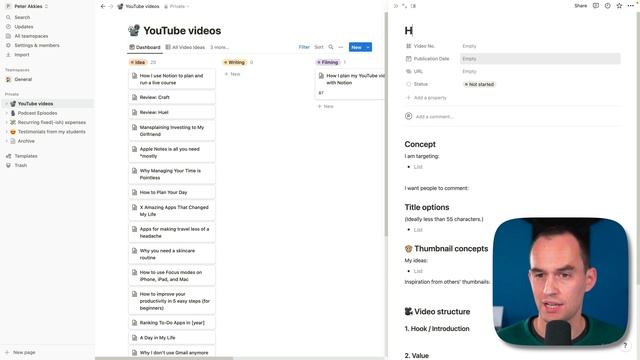Open Search in the sidebar
640x360 pixels.
[x=22, y=17]
